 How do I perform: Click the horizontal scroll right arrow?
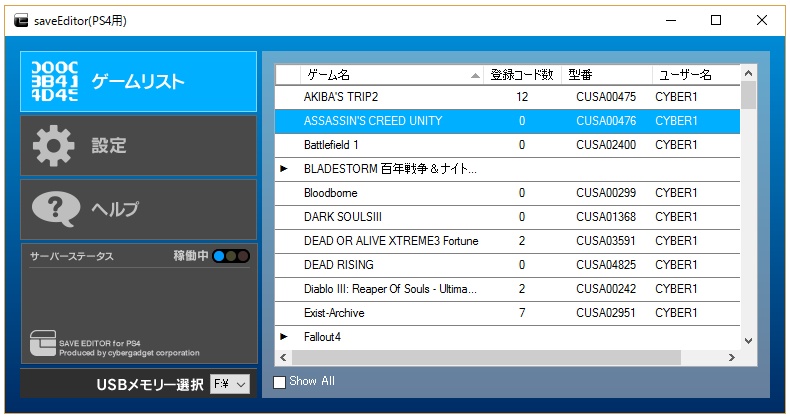pos(732,358)
